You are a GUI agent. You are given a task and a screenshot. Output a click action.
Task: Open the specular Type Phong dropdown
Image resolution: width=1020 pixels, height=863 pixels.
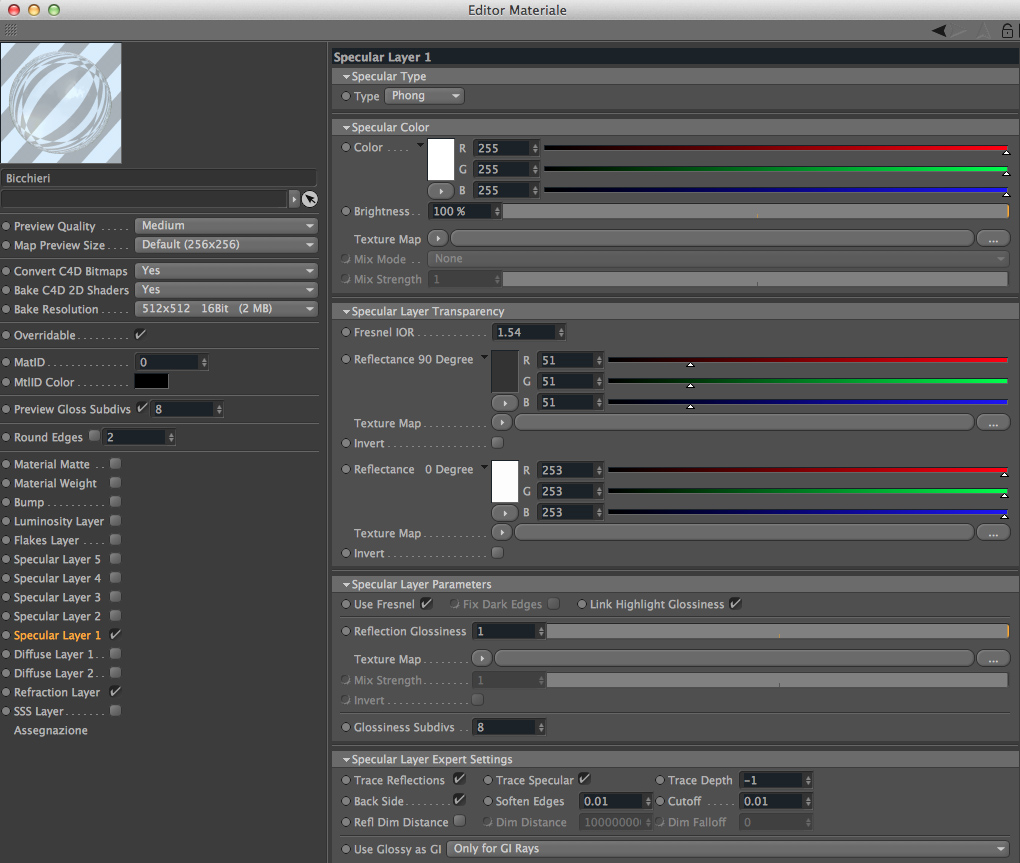coord(424,96)
